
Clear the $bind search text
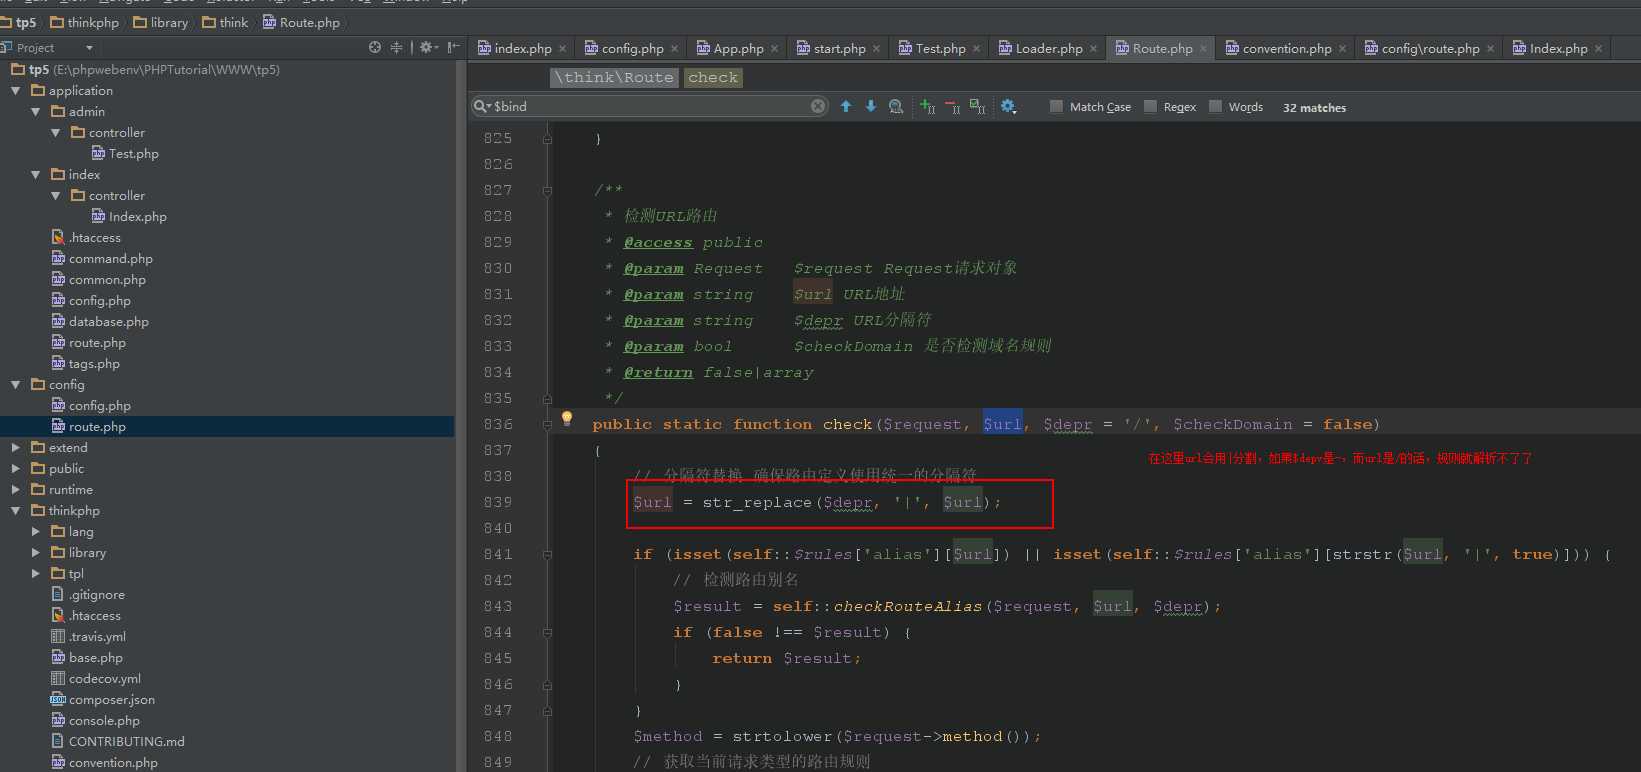click(x=818, y=106)
